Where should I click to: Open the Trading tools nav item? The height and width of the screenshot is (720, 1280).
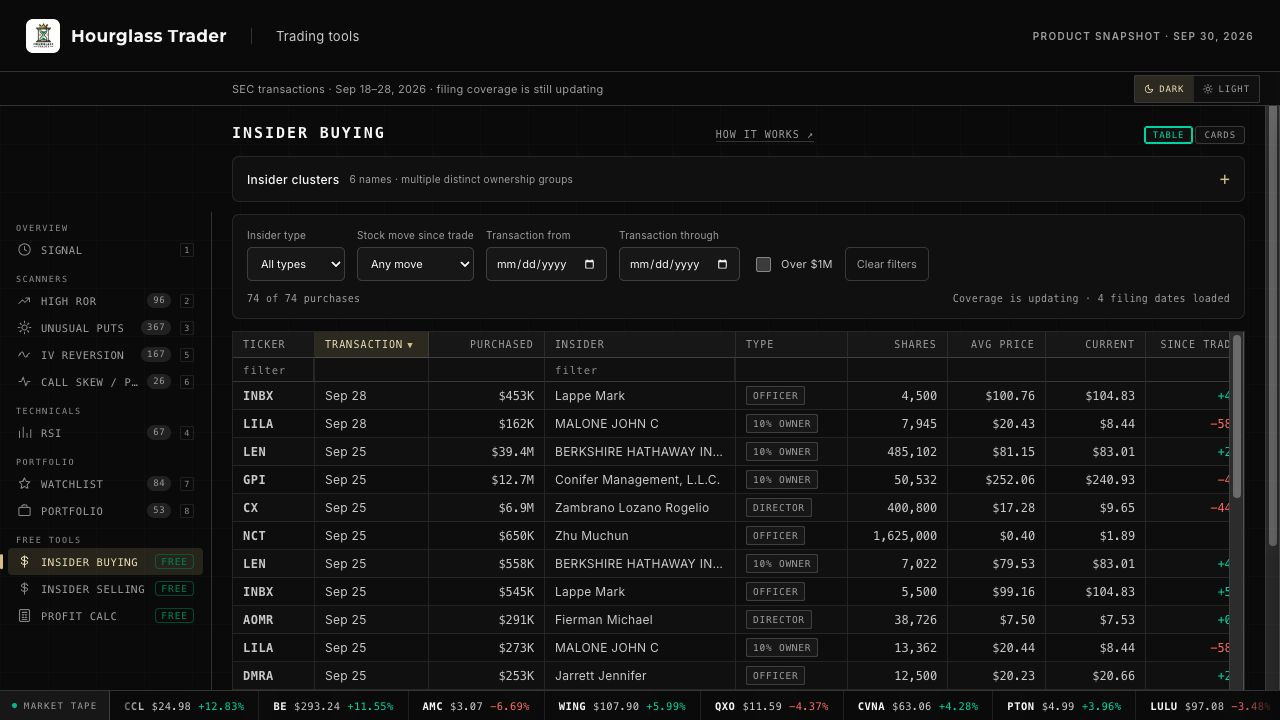point(318,36)
